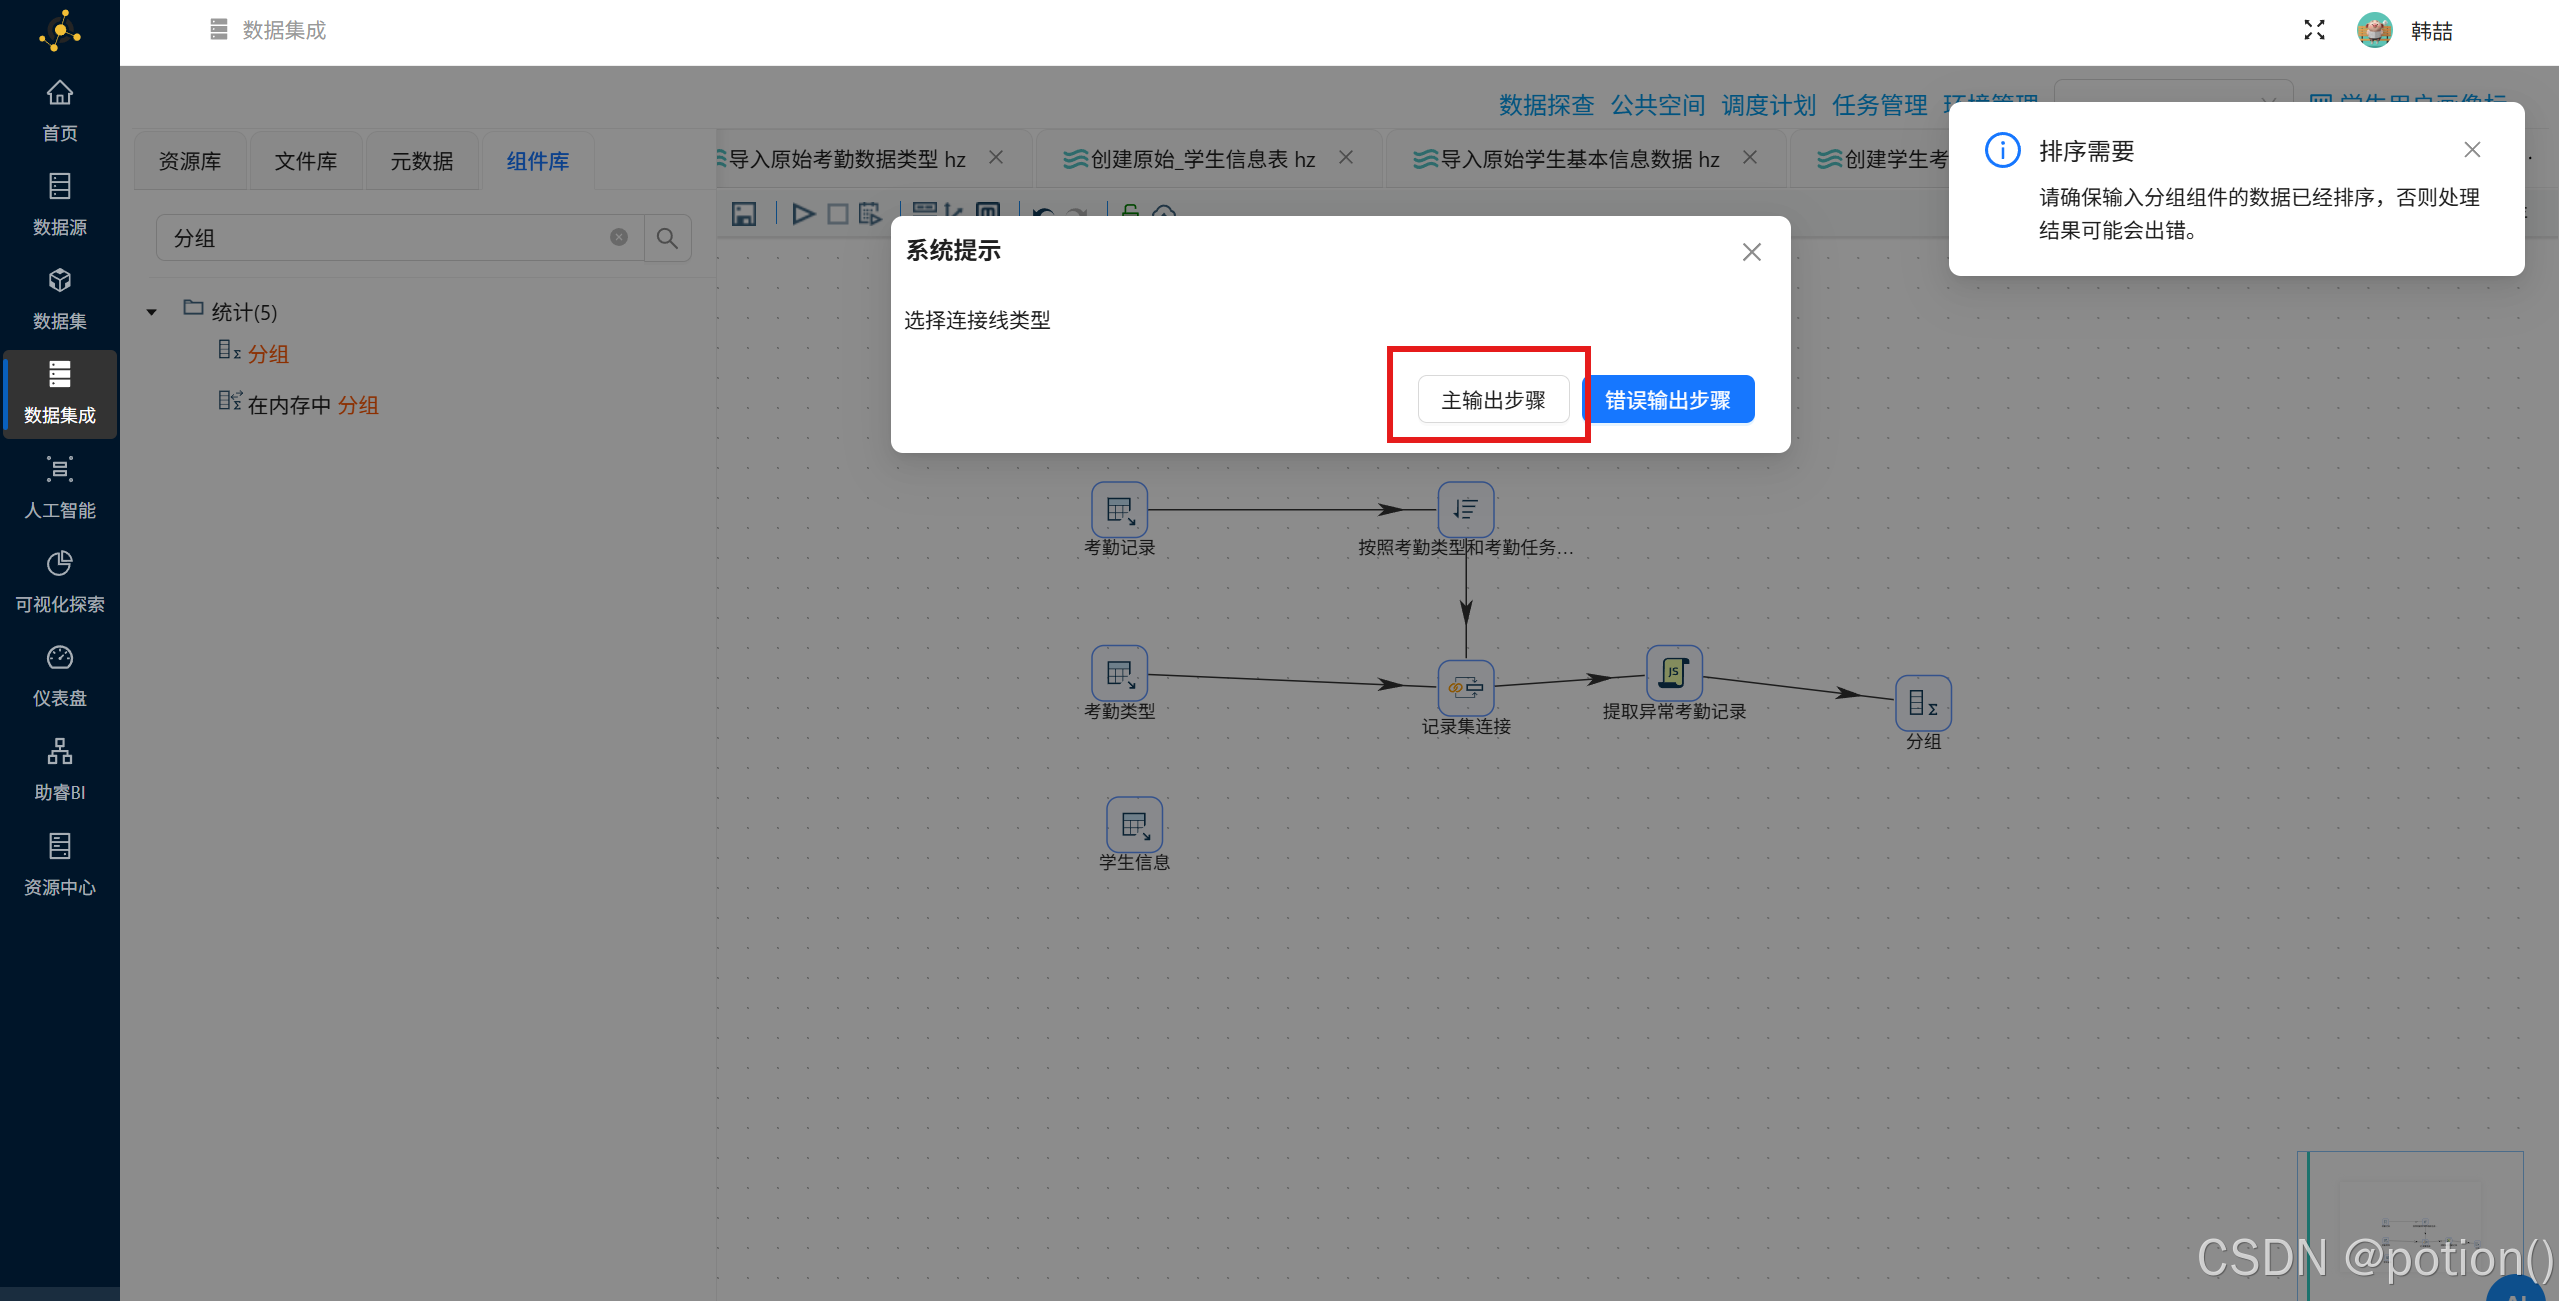Open 调度计划 link

(x=1768, y=105)
